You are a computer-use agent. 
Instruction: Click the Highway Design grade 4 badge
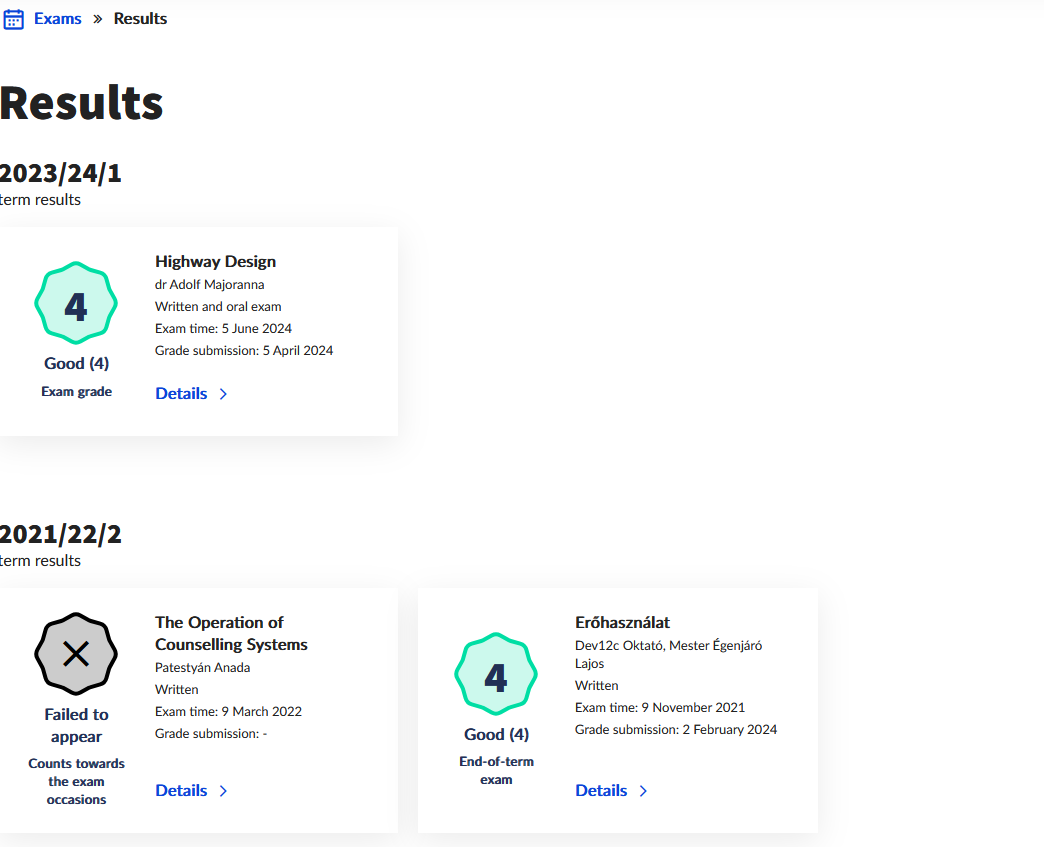point(76,304)
